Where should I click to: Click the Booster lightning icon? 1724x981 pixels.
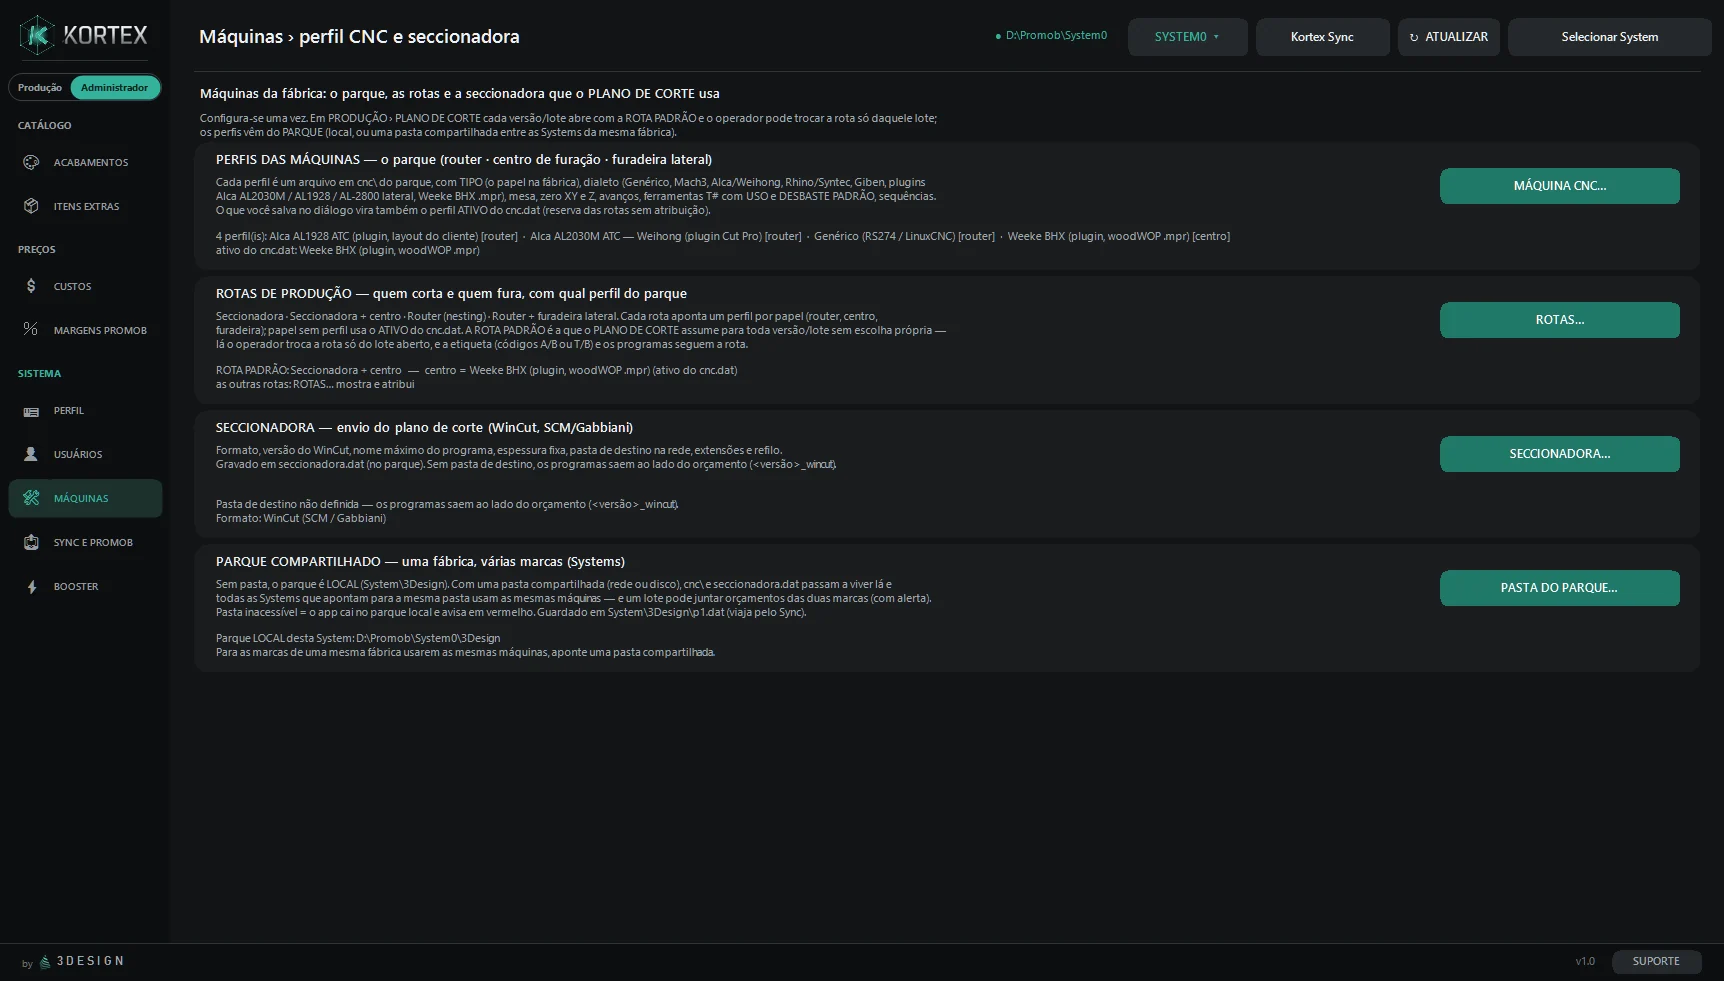tap(31, 587)
